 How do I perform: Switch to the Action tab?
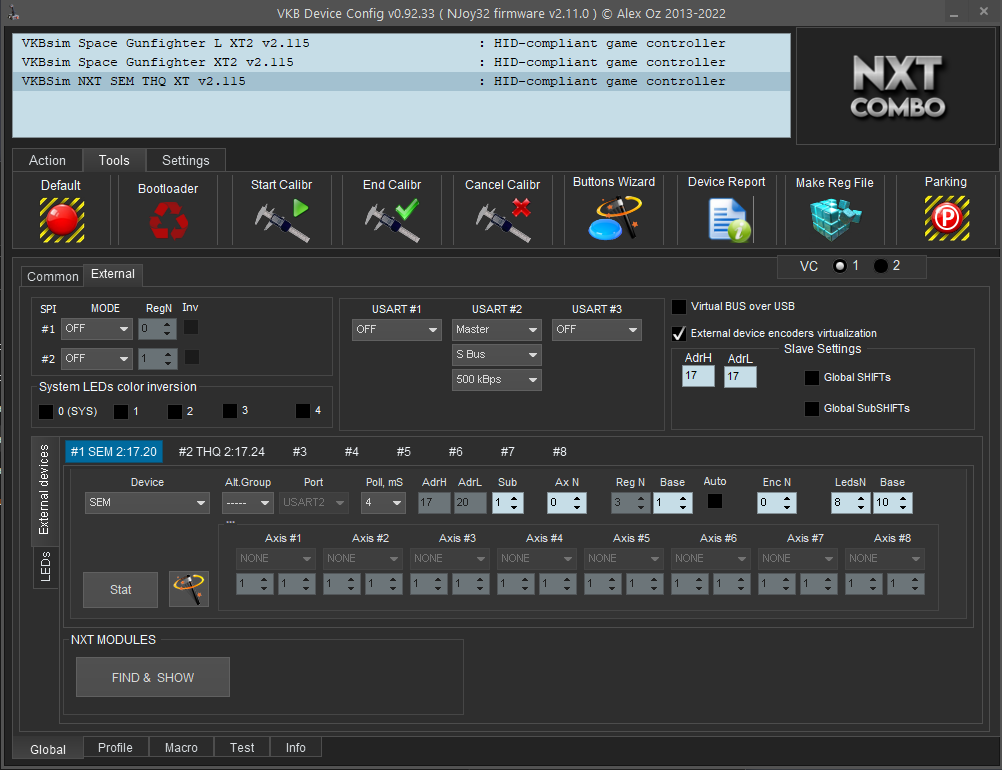coord(47,160)
